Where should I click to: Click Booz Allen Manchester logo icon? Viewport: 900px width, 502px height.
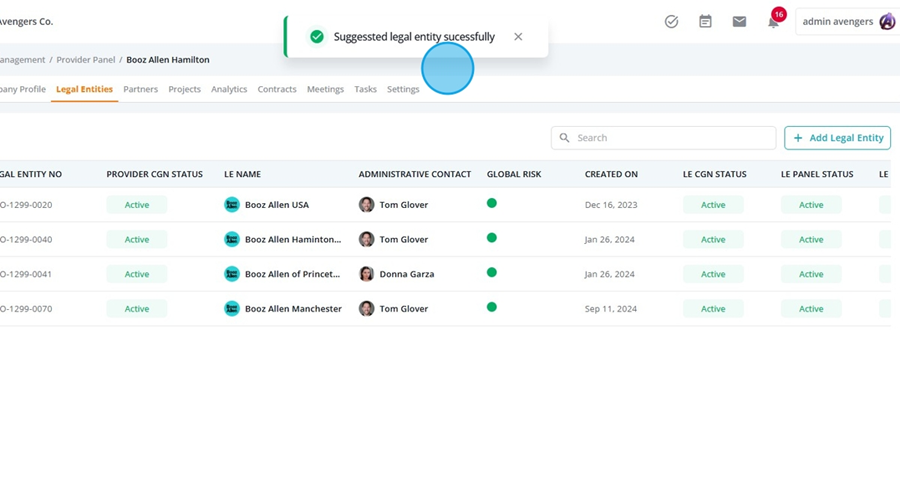232,309
